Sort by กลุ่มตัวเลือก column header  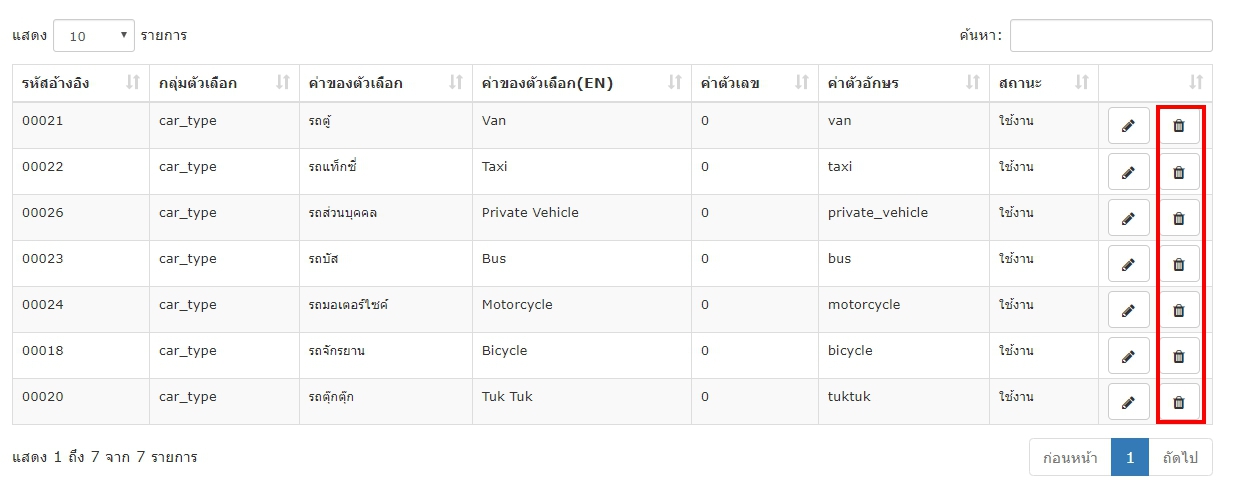[224, 83]
